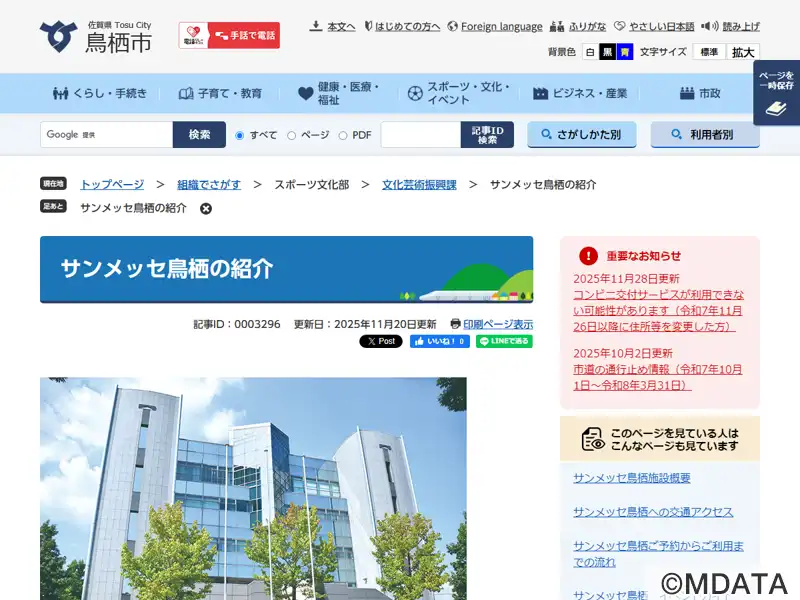This screenshot has height=600, width=800.
Task: Select the ページ radio option
Action: point(291,135)
